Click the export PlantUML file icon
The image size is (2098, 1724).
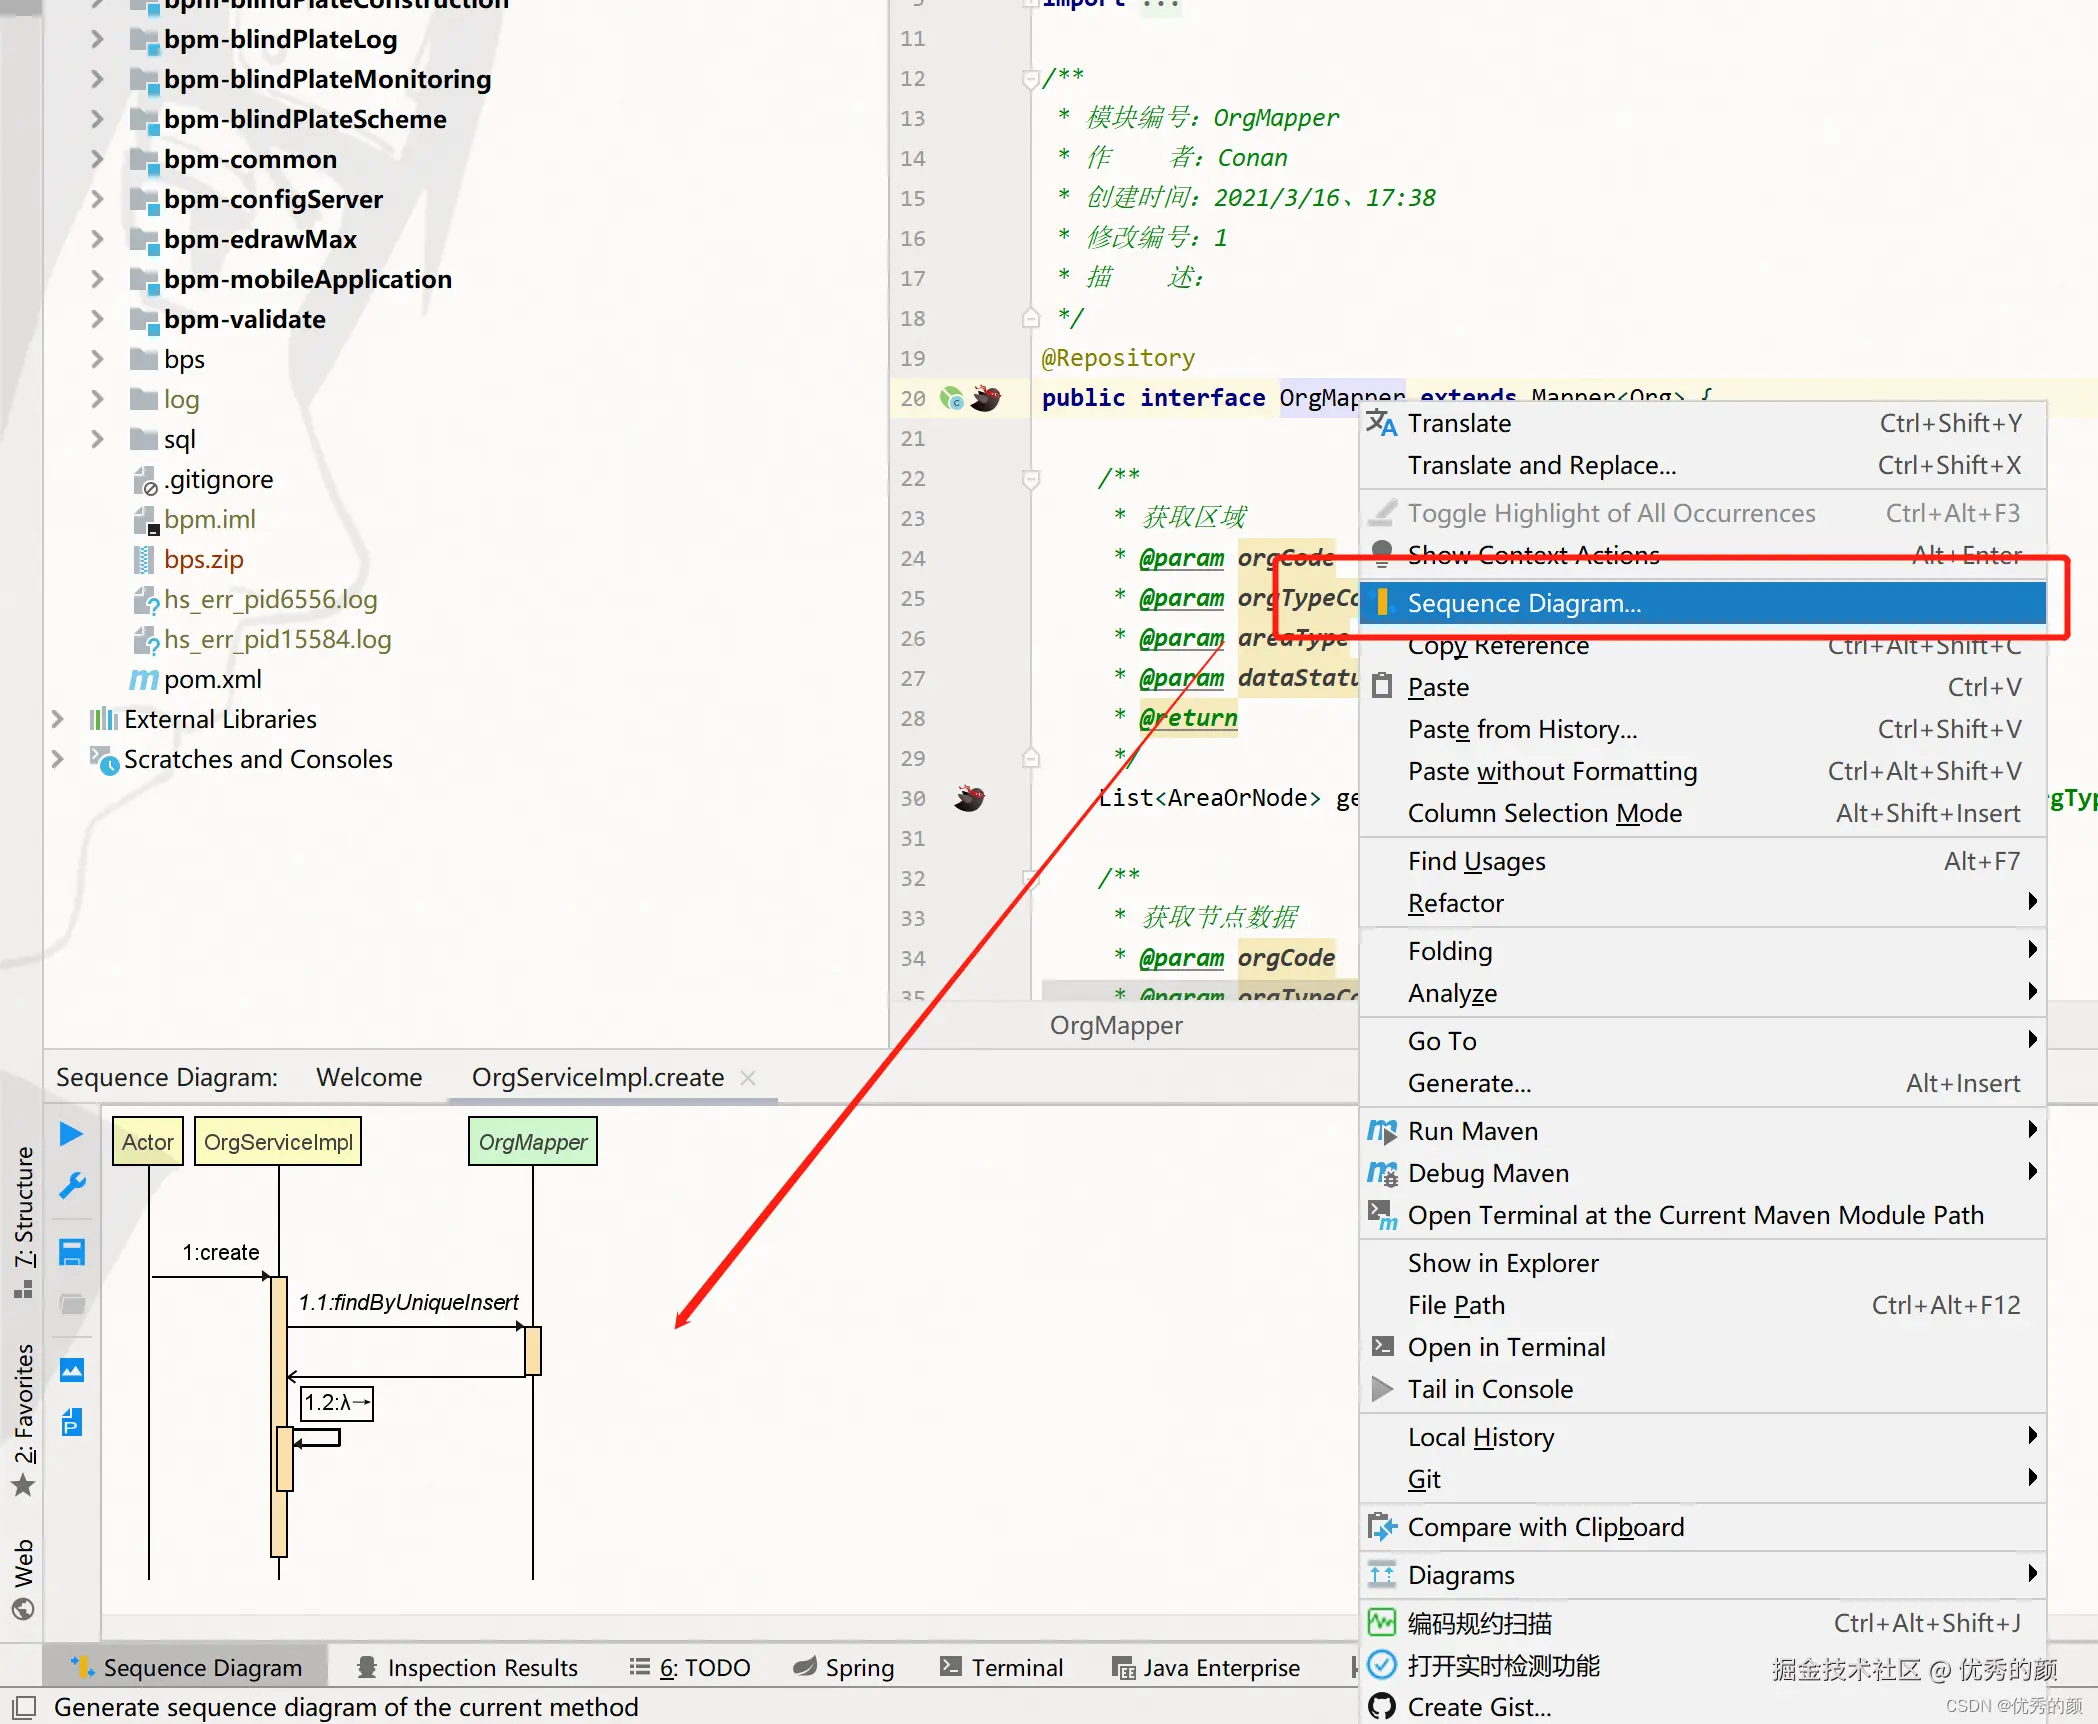tap(72, 1422)
